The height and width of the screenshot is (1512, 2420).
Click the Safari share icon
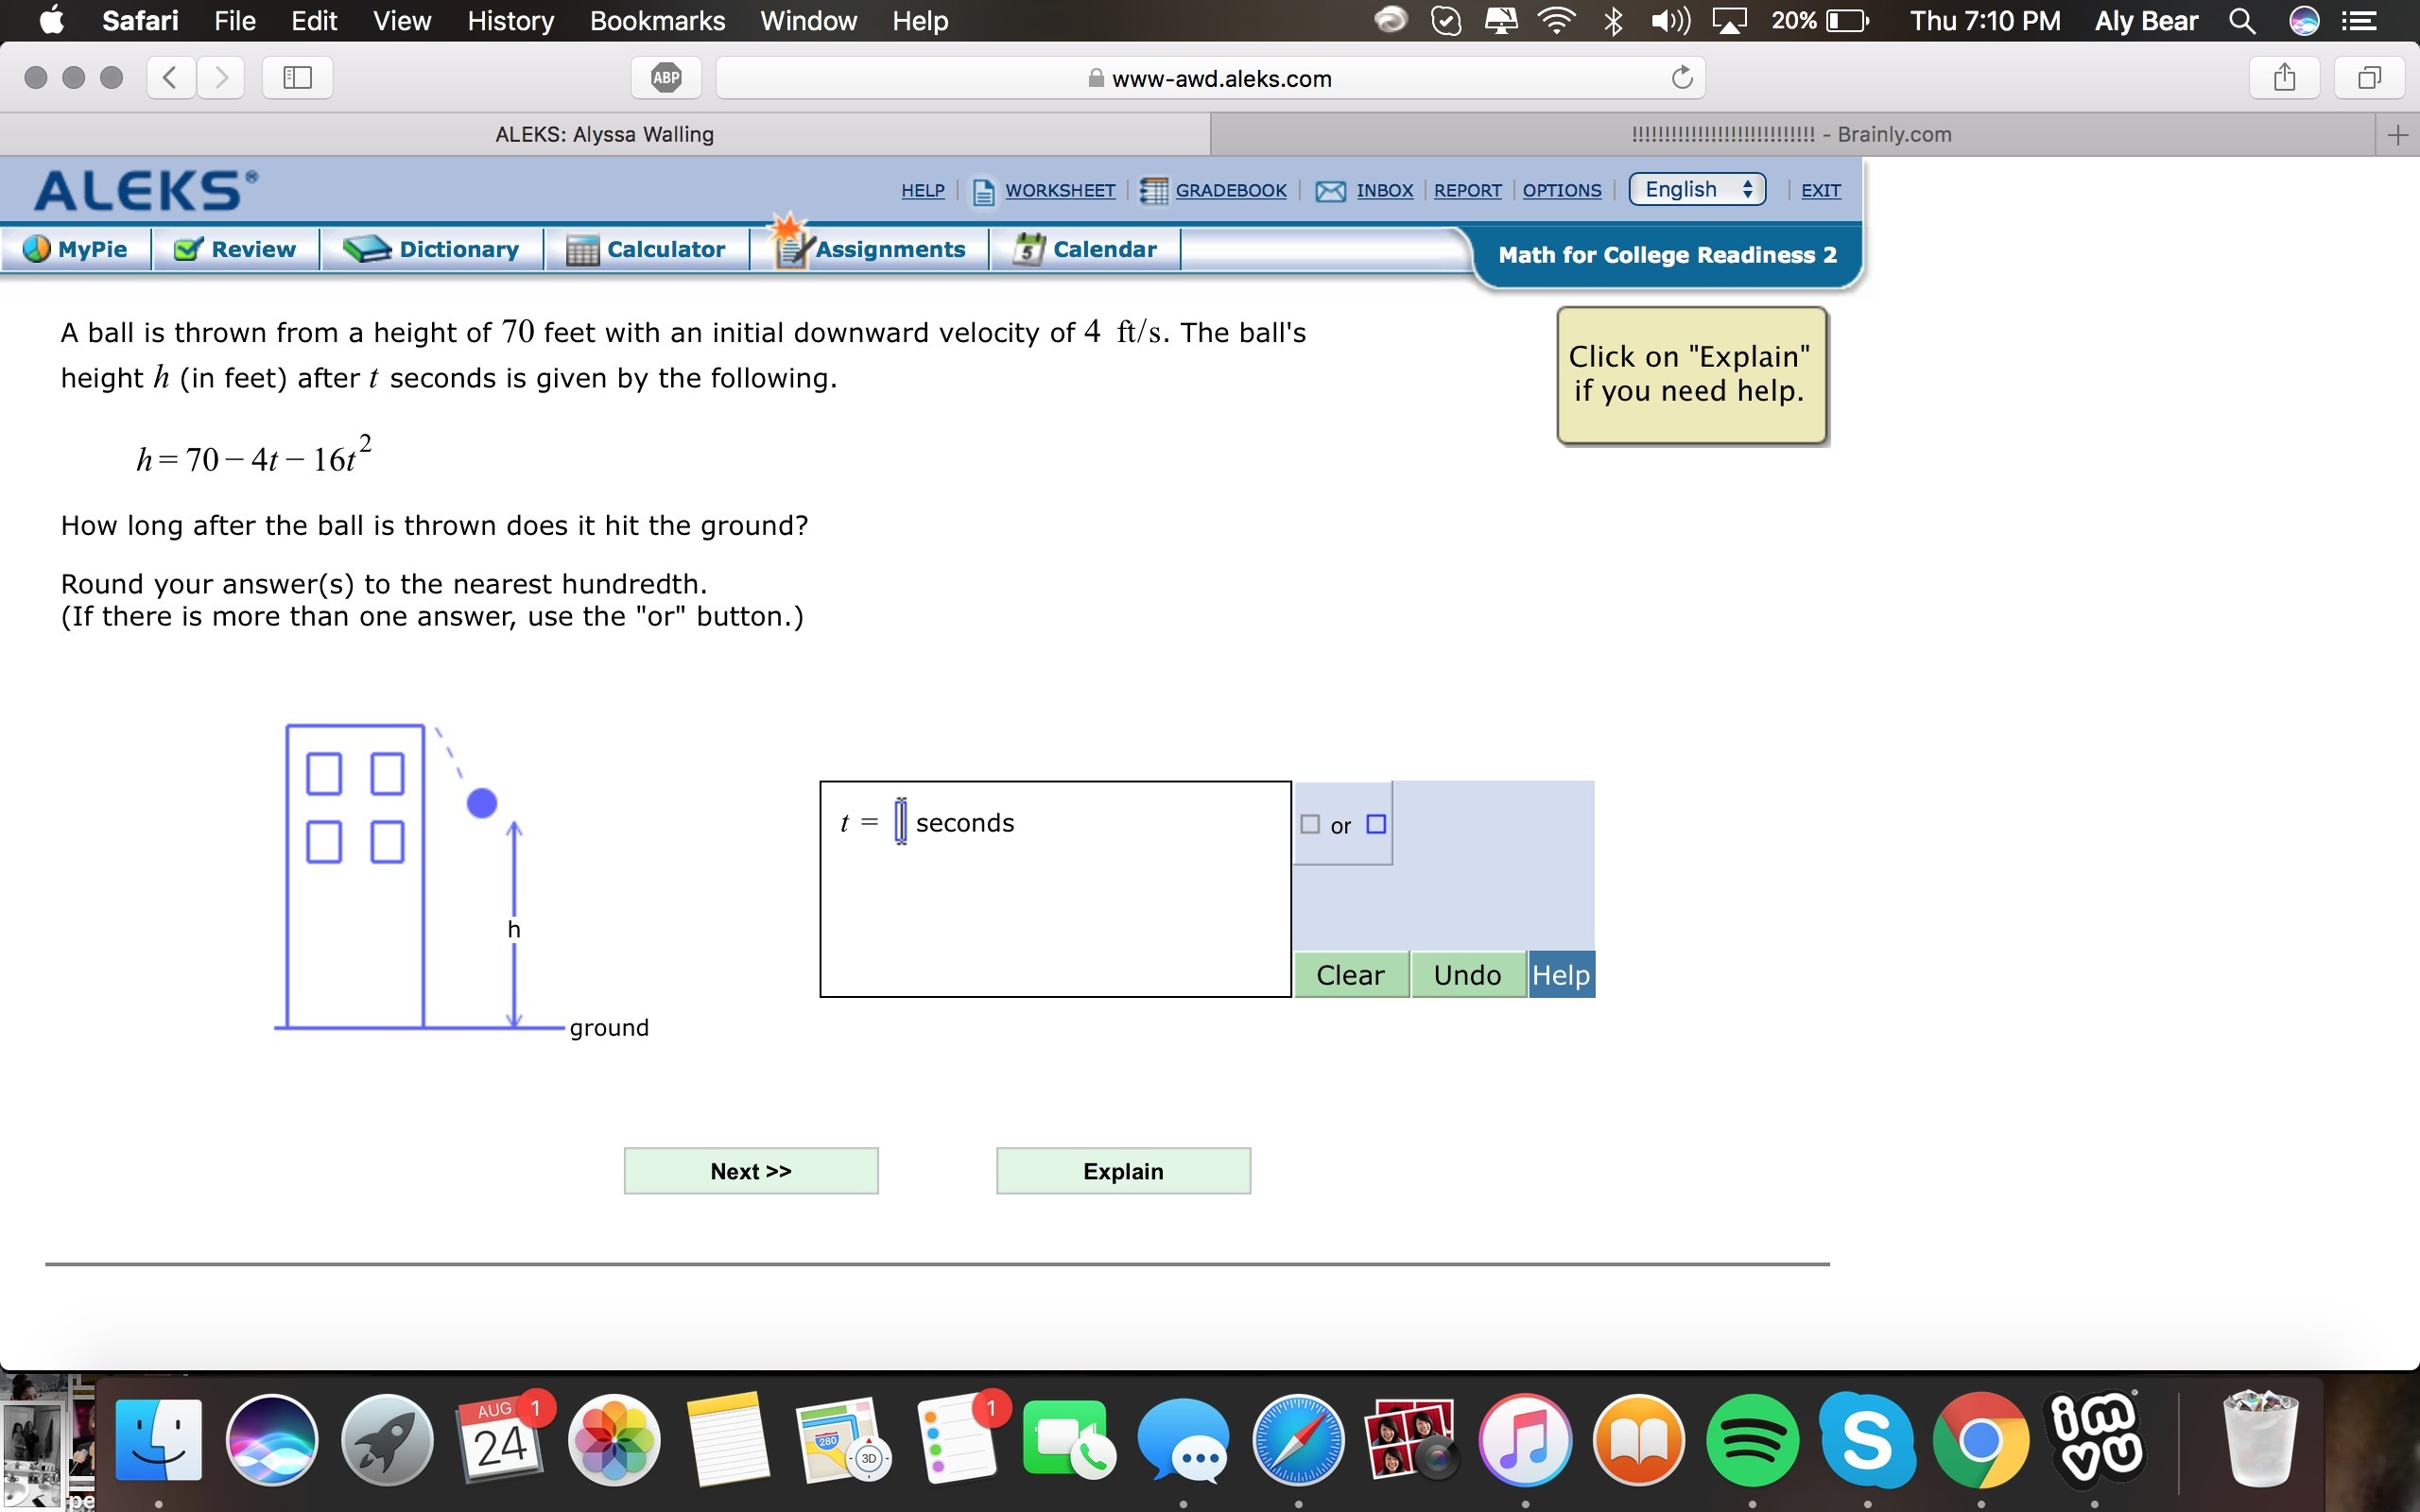click(x=2284, y=78)
